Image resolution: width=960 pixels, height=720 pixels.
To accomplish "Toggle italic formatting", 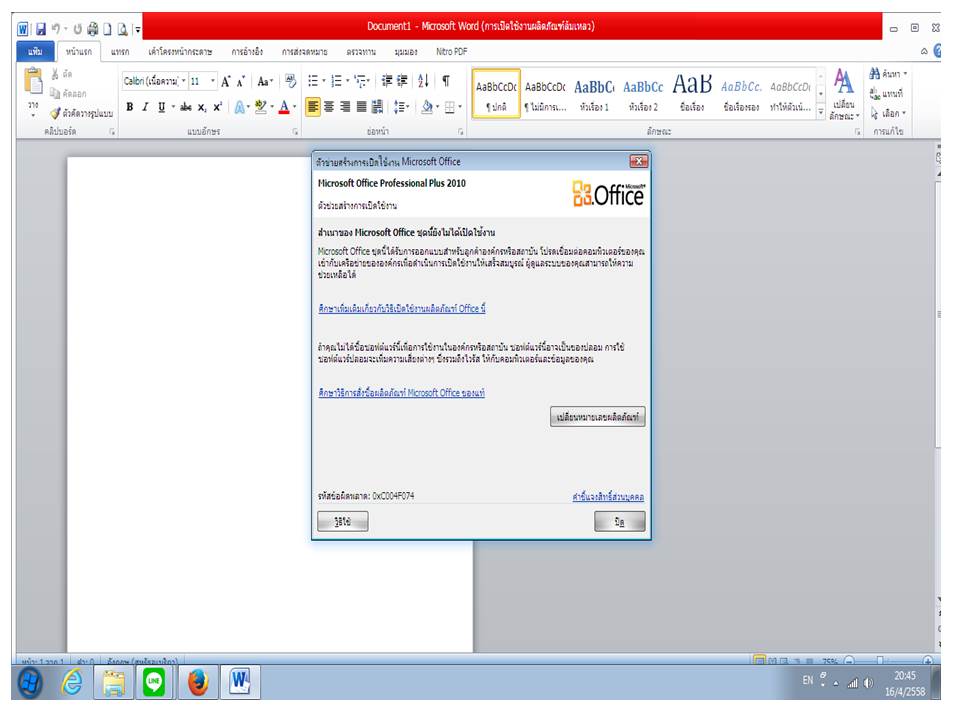I will click(x=145, y=107).
